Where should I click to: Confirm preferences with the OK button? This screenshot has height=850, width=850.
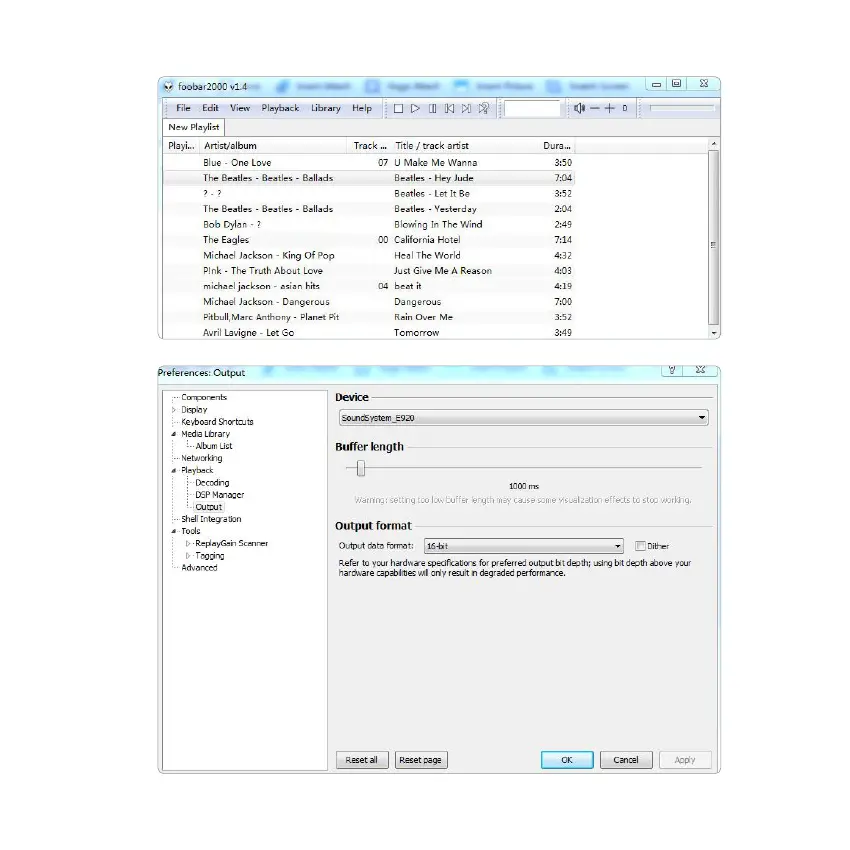click(x=567, y=760)
